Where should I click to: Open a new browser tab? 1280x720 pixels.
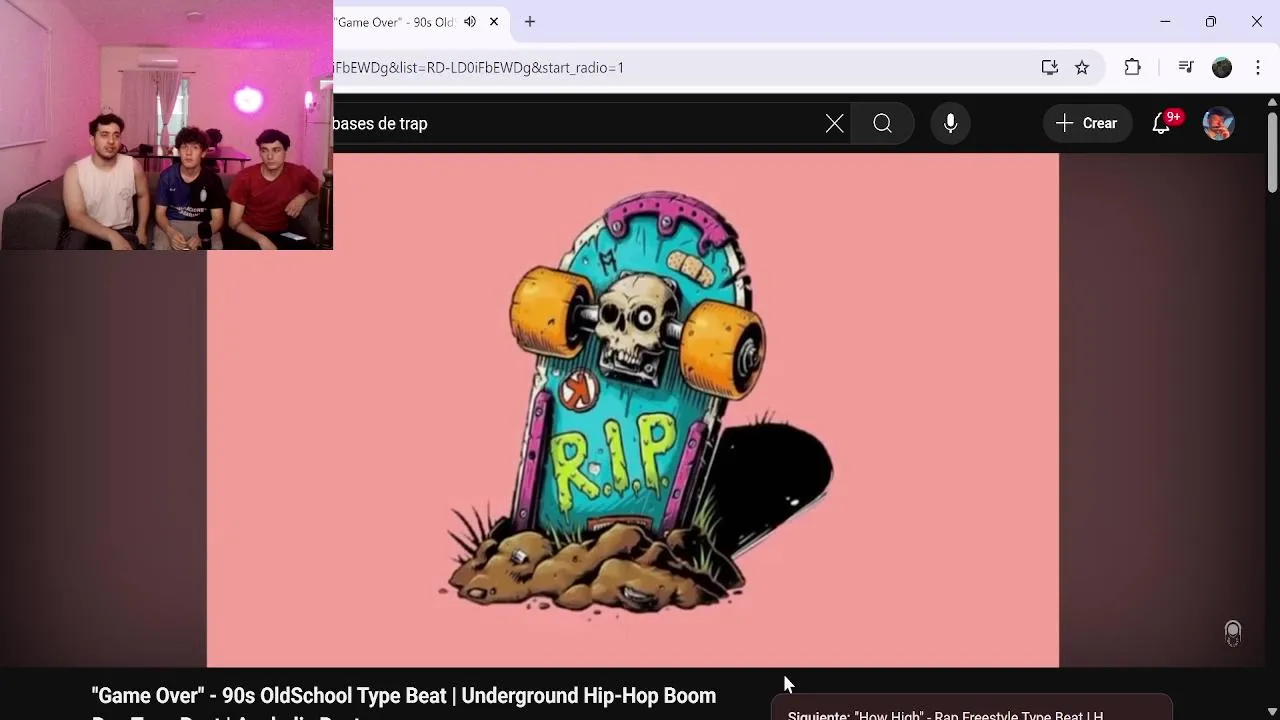(x=530, y=22)
